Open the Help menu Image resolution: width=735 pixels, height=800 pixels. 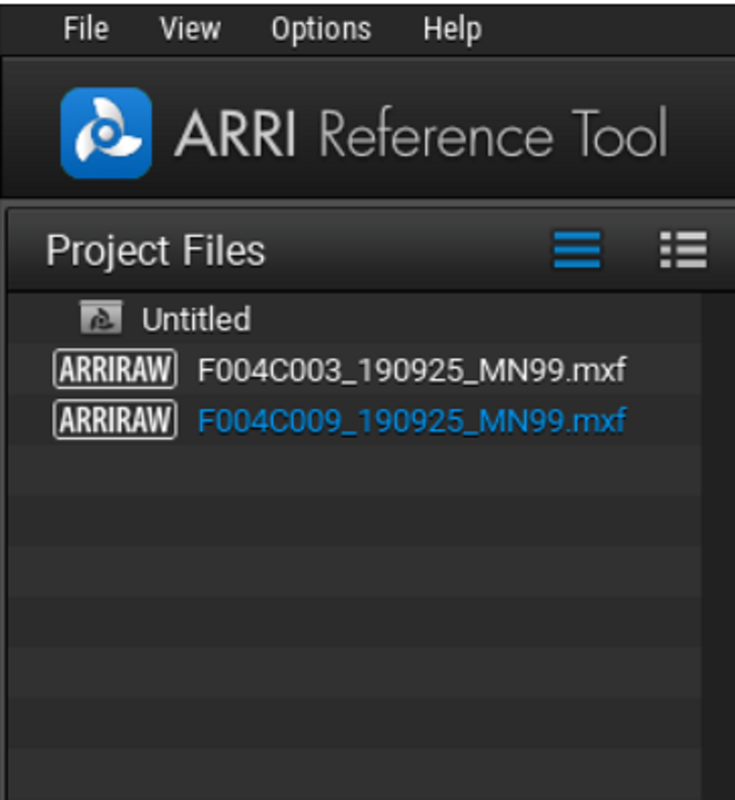[452, 30]
